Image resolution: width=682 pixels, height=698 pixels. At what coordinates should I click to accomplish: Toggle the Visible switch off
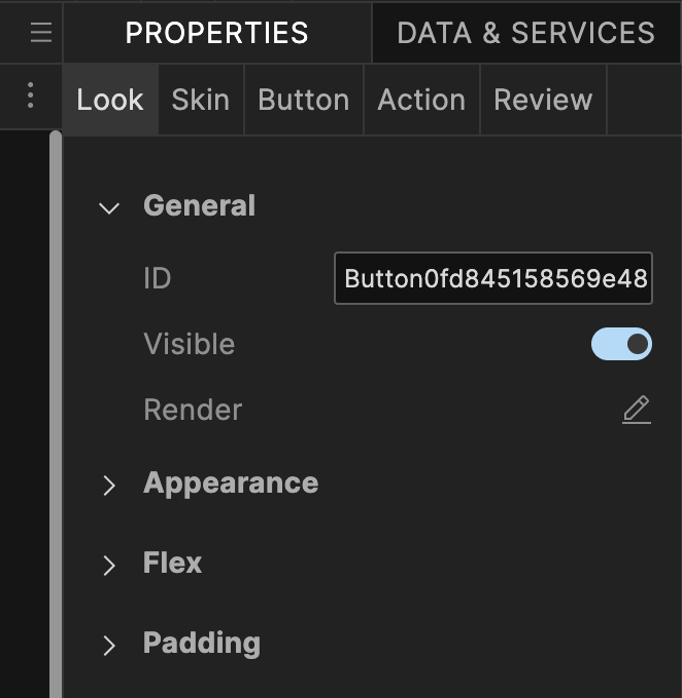pos(621,344)
